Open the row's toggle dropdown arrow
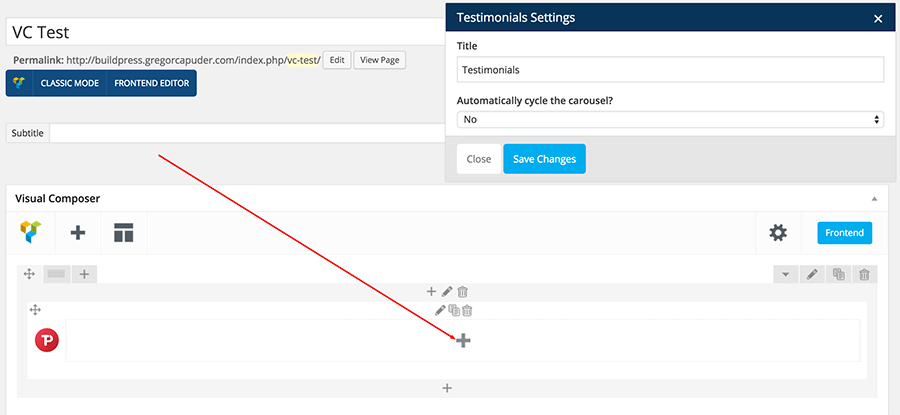This screenshot has height=415, width=900. 786,275
